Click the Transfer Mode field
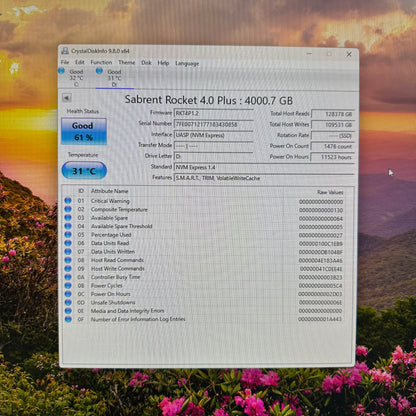This screenshot has height=416, width=416. [214, 146]
